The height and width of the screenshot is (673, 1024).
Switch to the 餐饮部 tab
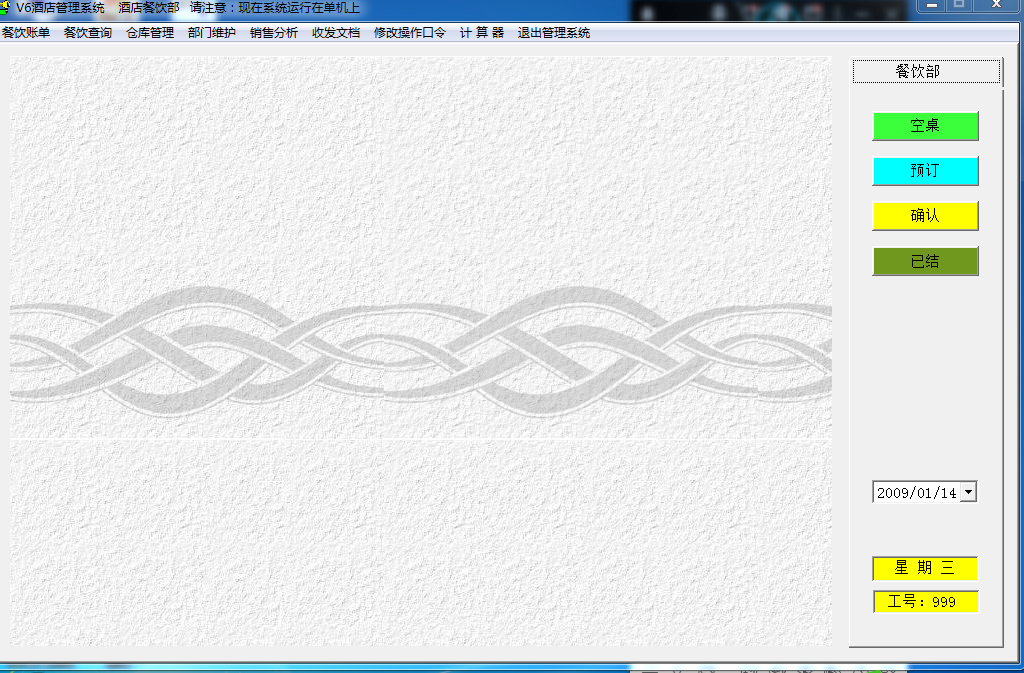tap(925, 71)
